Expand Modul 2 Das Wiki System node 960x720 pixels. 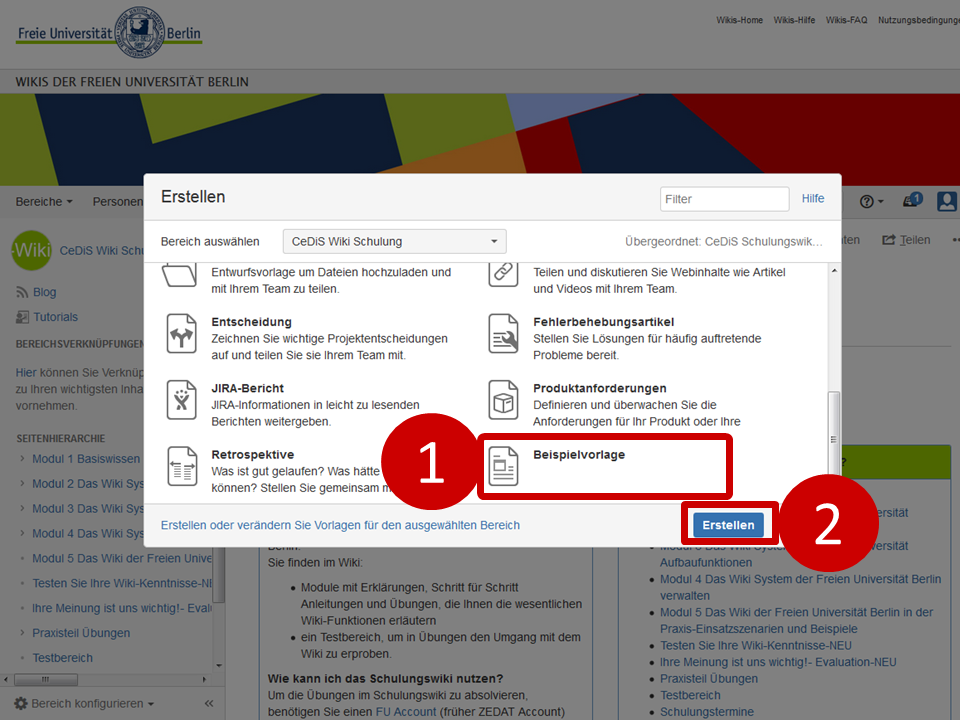22,484
